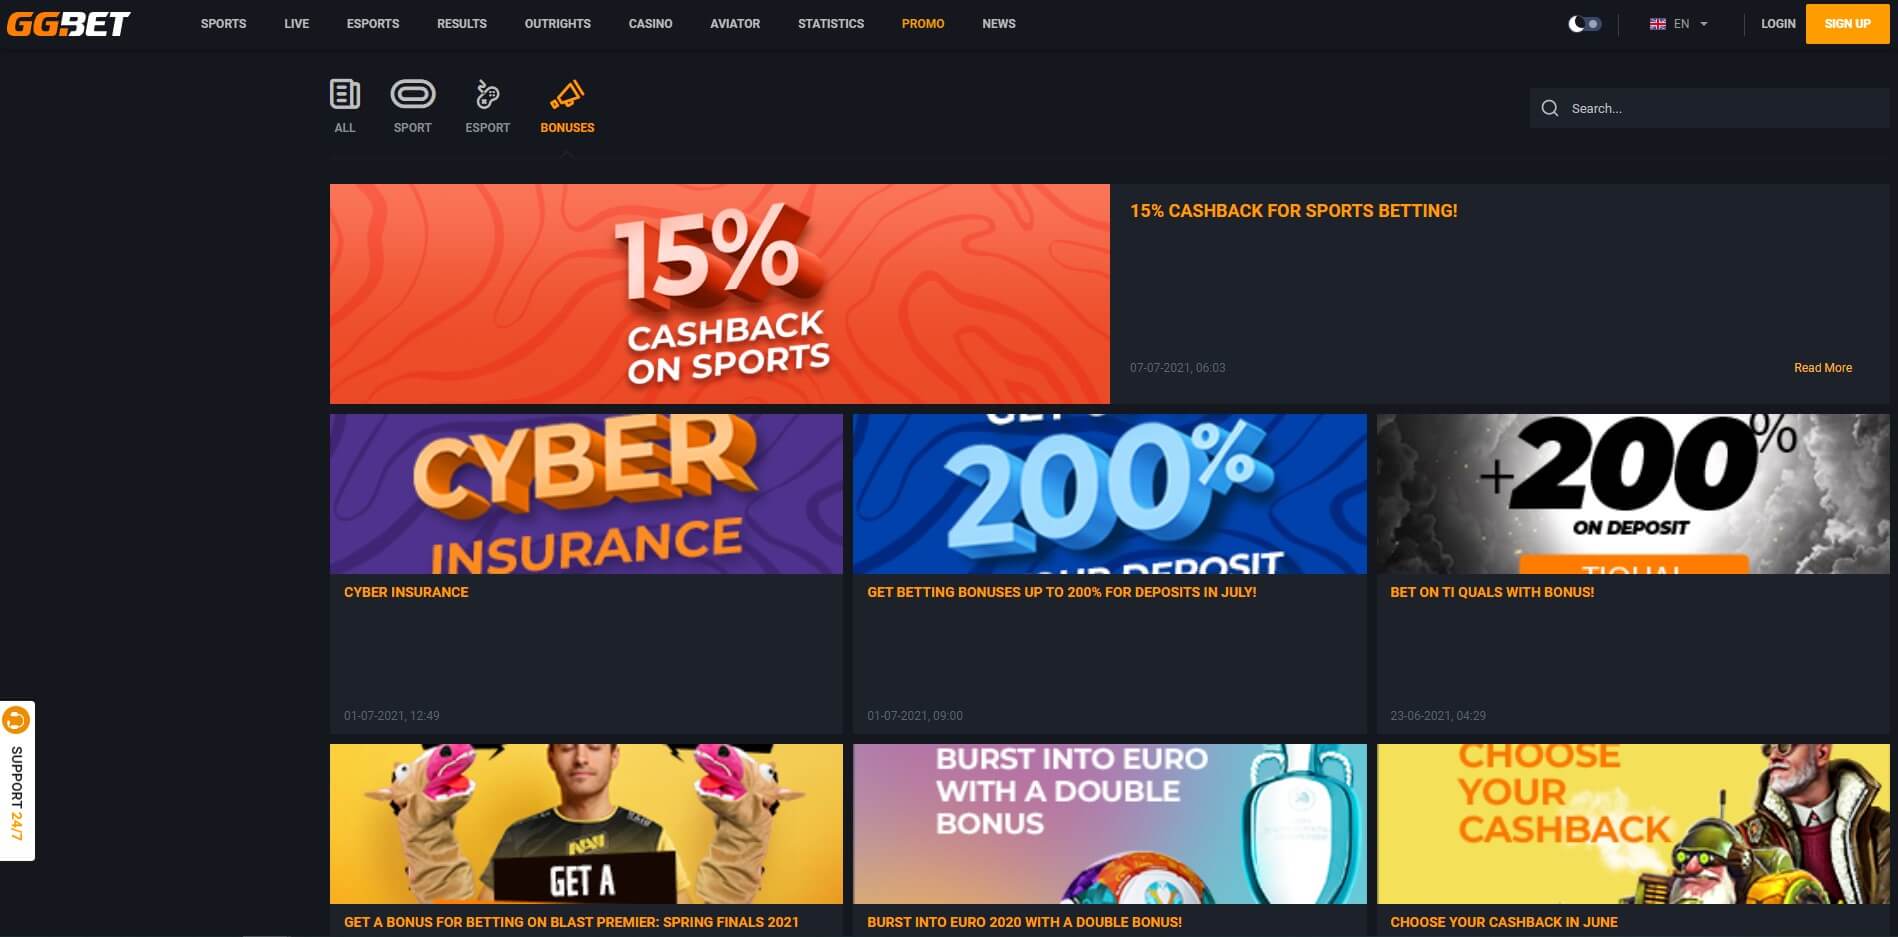This screenshot has width=1898, height=937.
Task: Click the search magnifier icon
Action: [1550, 108]
